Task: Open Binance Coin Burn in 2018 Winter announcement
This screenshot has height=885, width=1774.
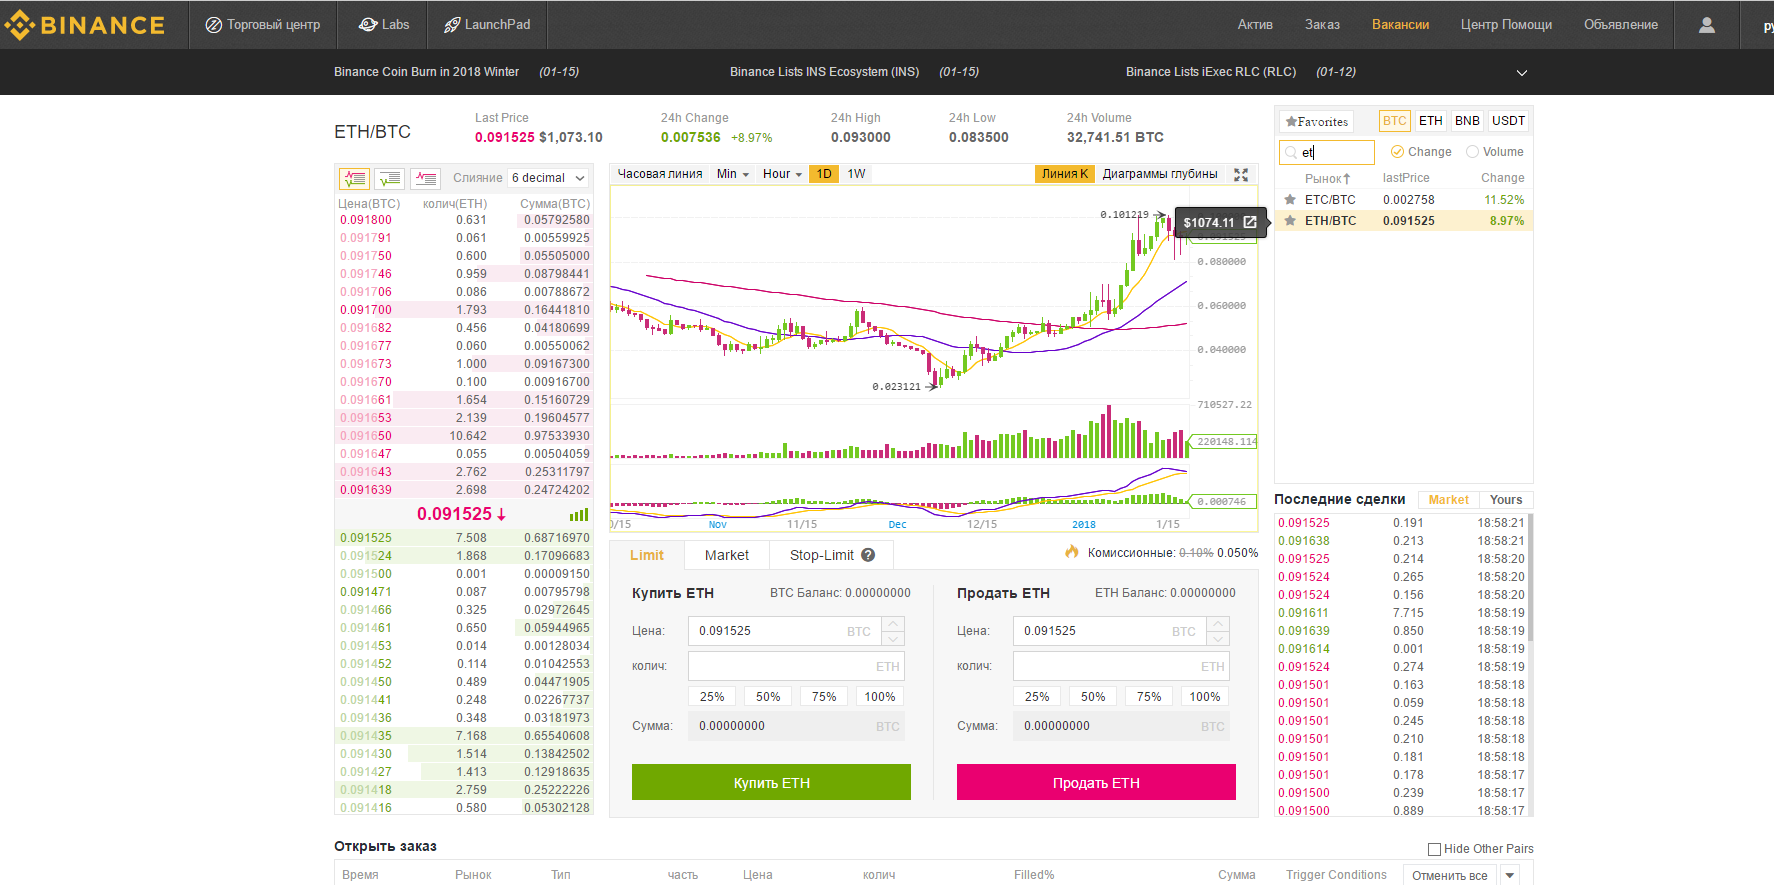Action: pyautogui.click(x=426, y=72)
